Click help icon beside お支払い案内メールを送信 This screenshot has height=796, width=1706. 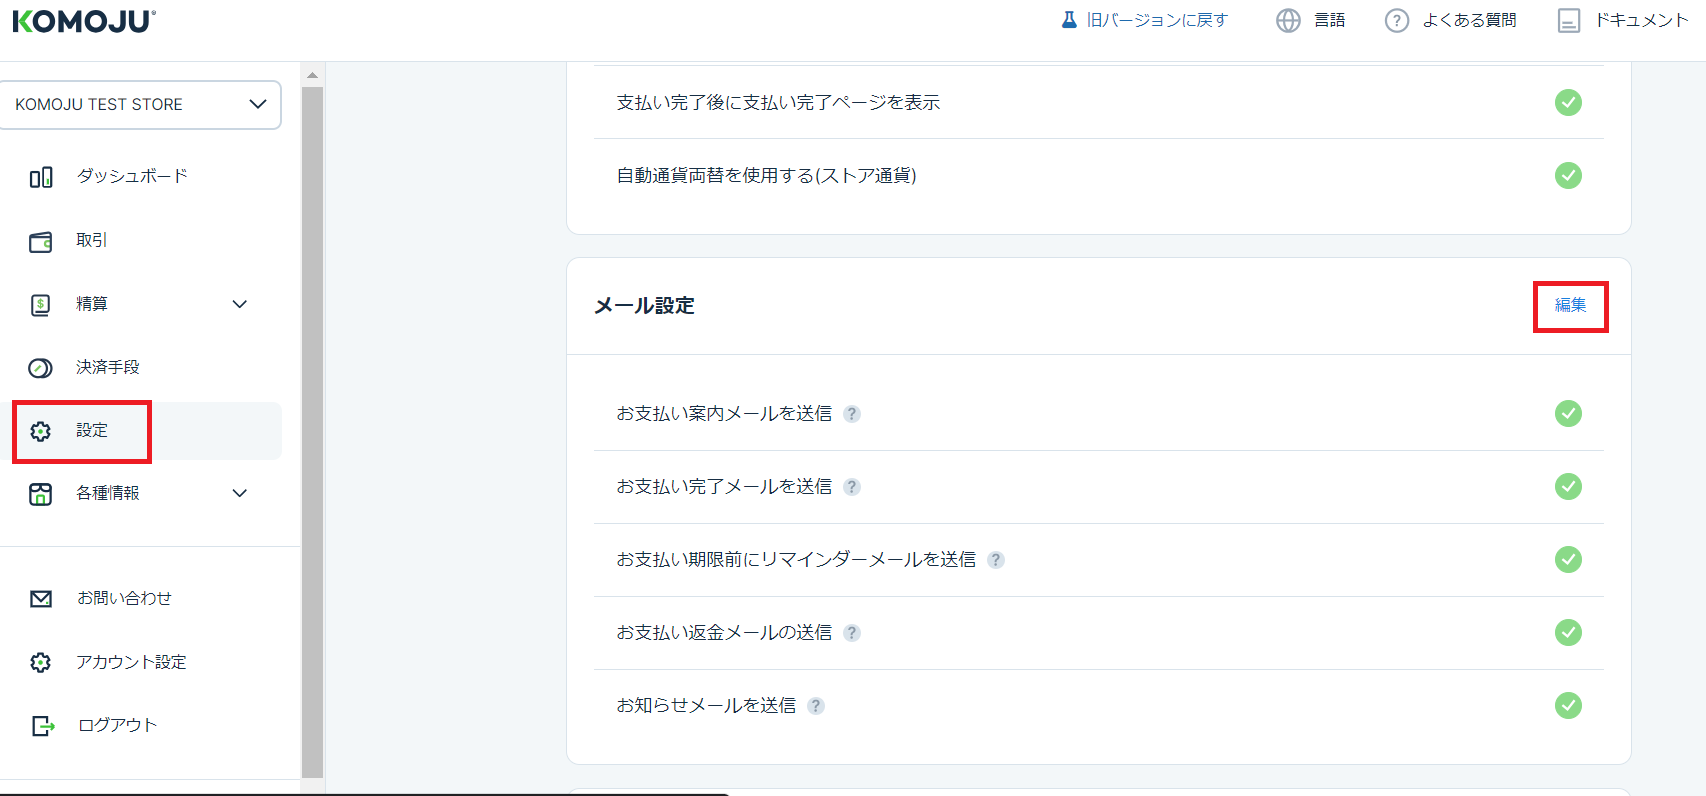pos(852,414)
